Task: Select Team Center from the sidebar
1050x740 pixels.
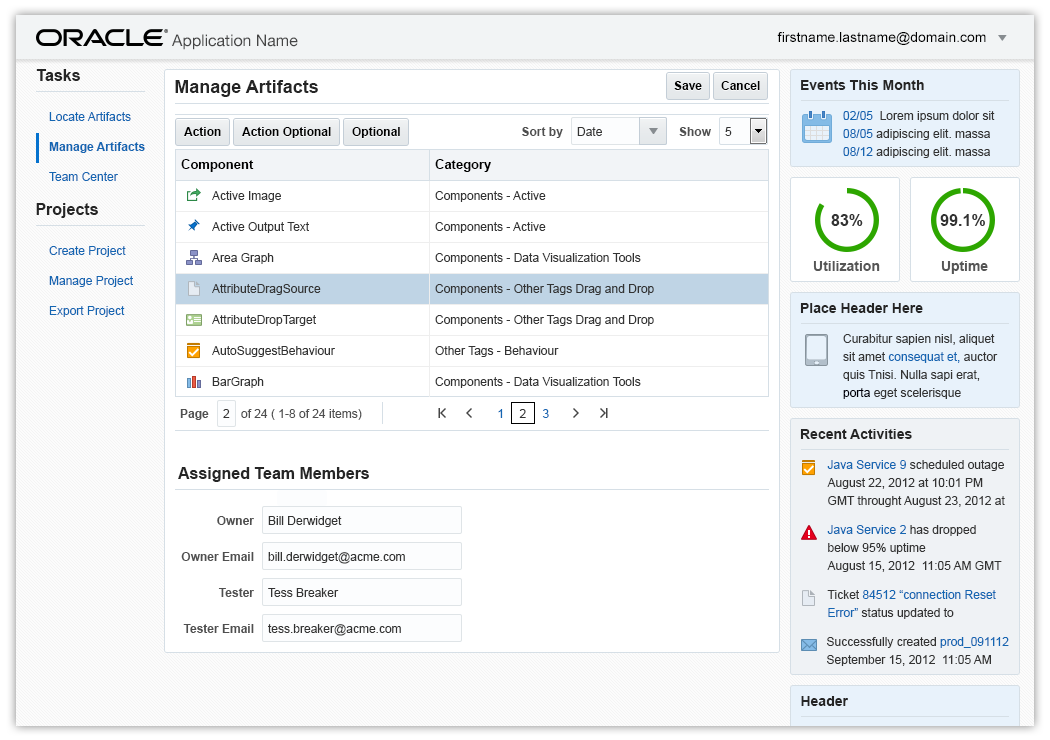Action: (83, 177)
